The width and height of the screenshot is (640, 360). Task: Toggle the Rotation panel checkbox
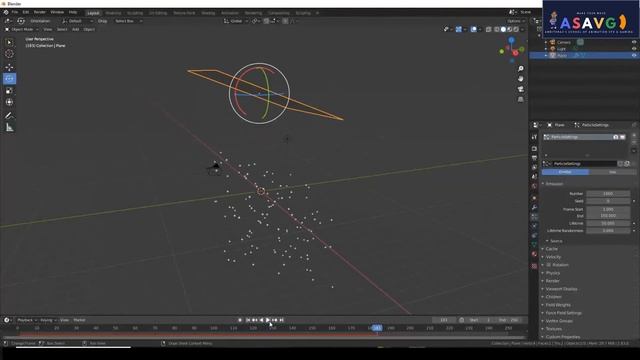click(x=549, y=265)
